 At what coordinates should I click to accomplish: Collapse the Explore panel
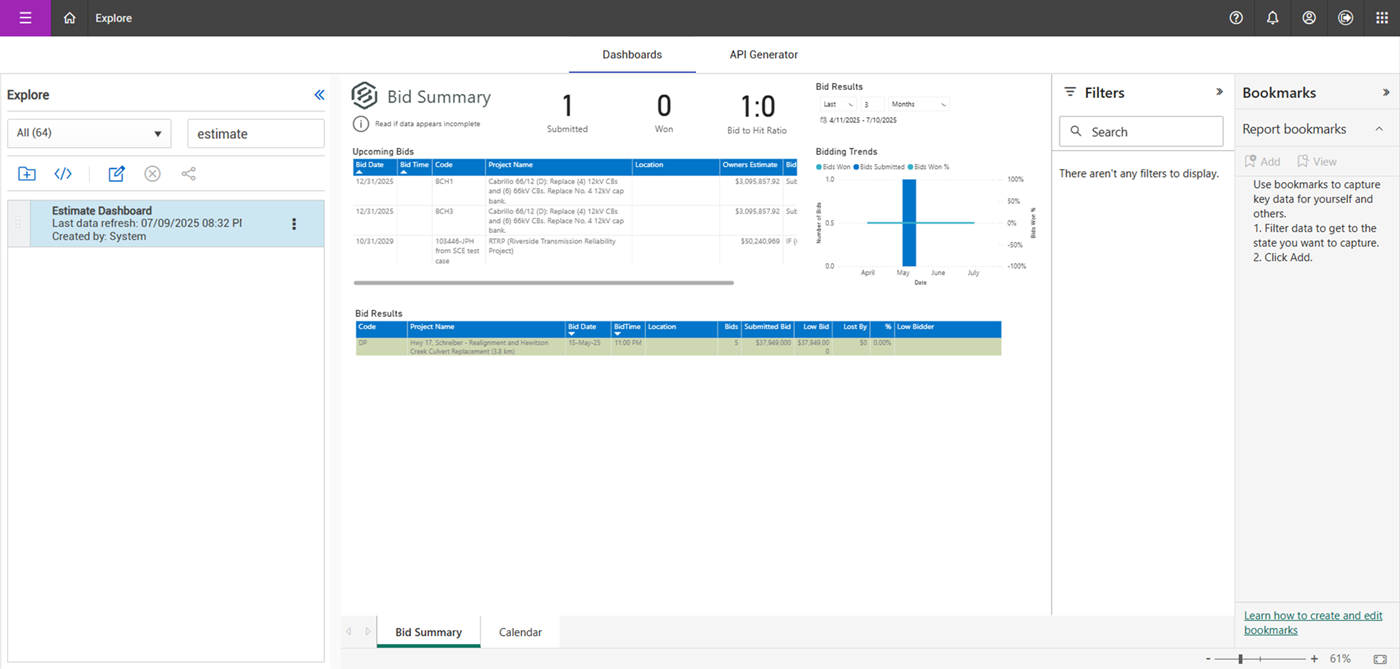[319, 95]
